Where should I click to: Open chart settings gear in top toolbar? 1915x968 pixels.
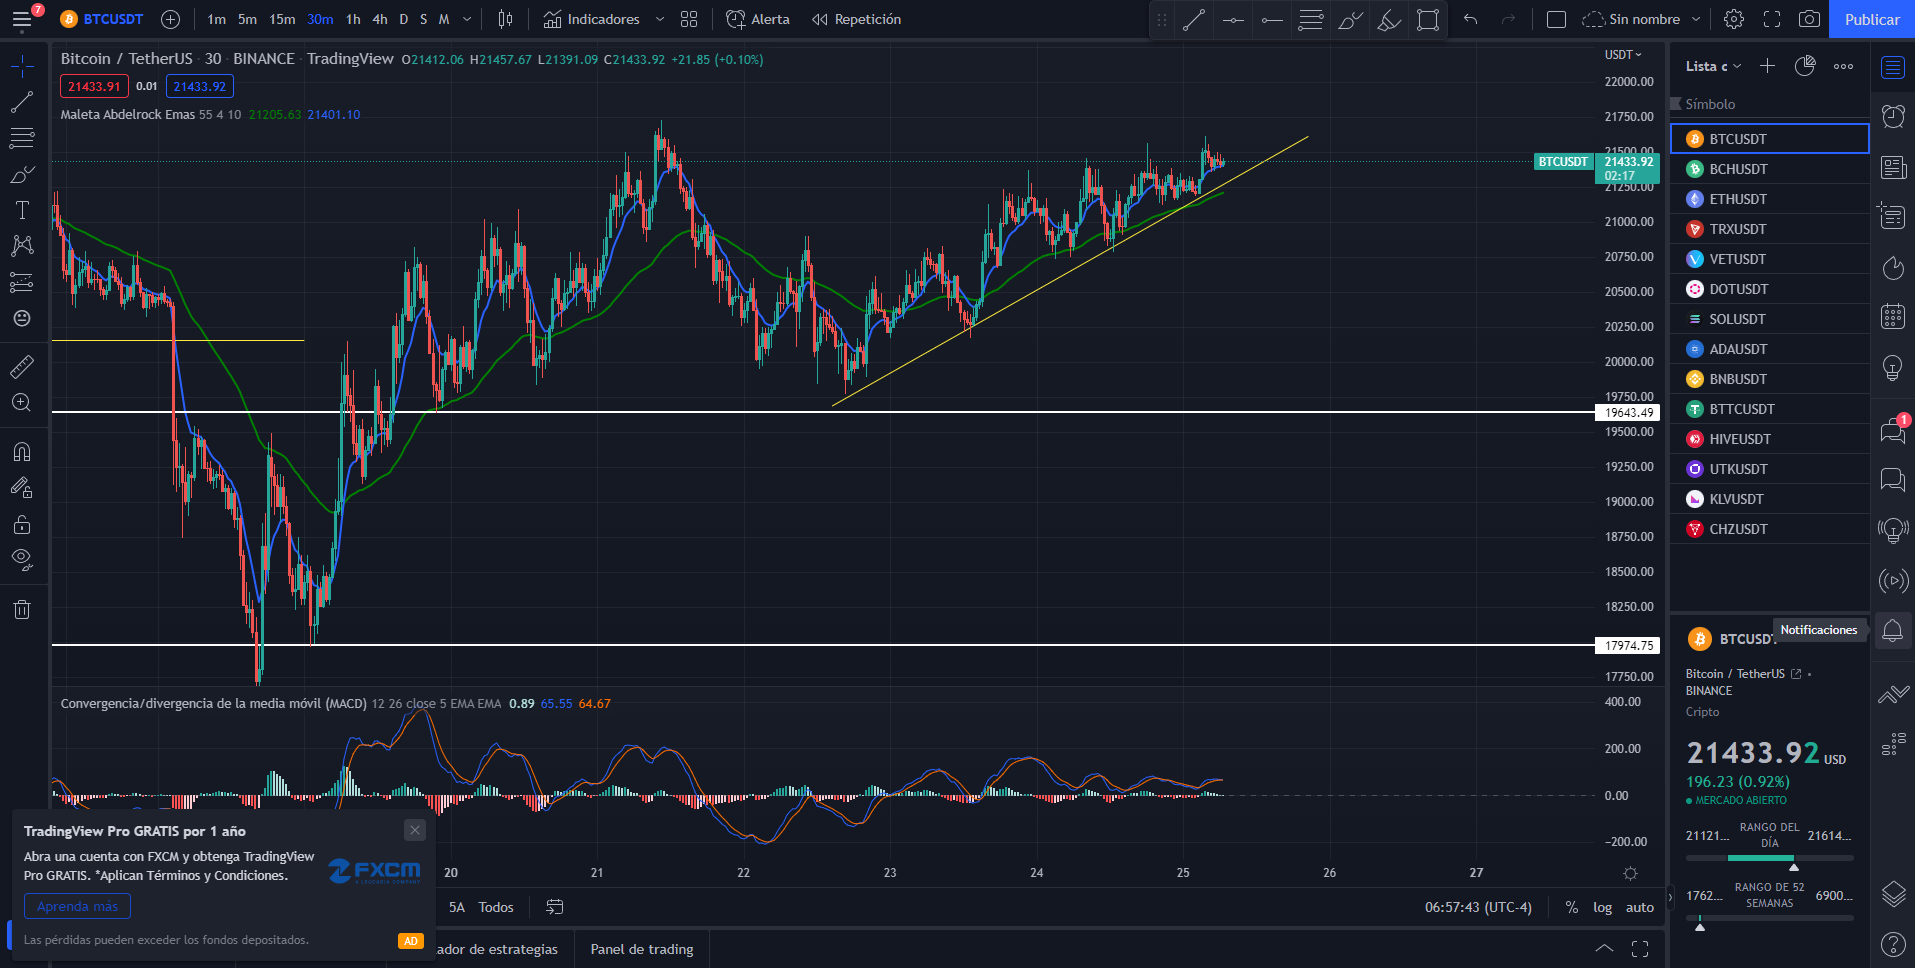click(1734, 19)
